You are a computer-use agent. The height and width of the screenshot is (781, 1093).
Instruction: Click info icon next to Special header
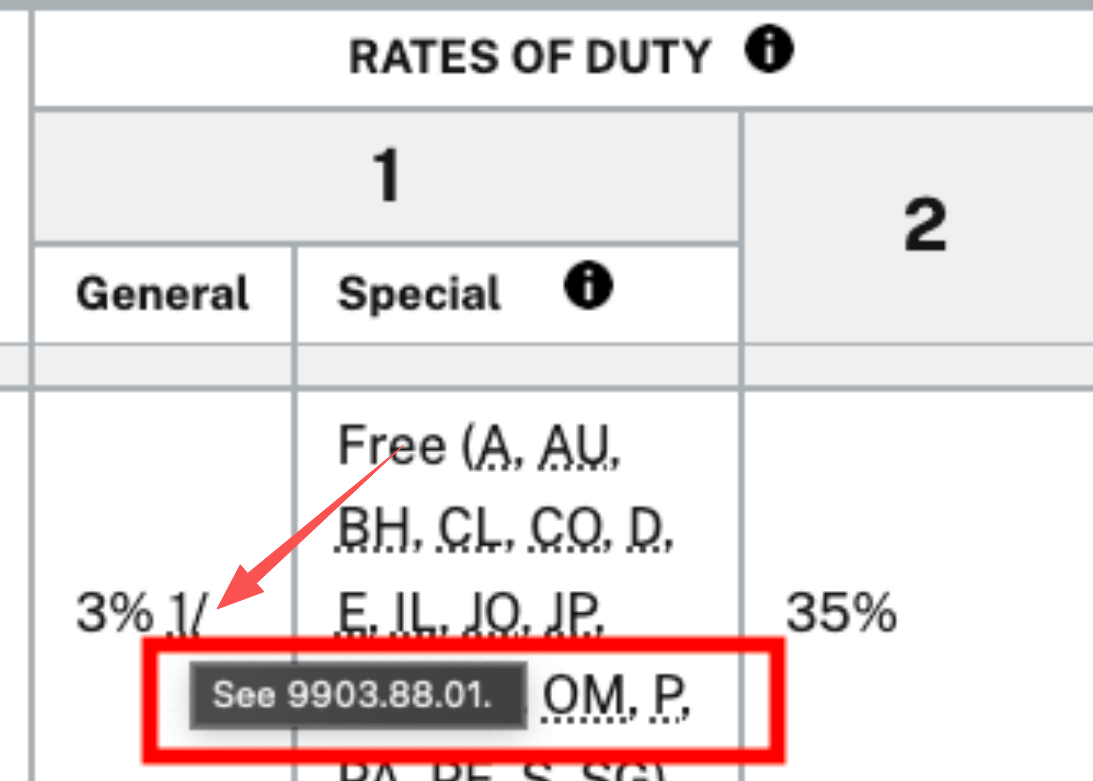(588, 288)
